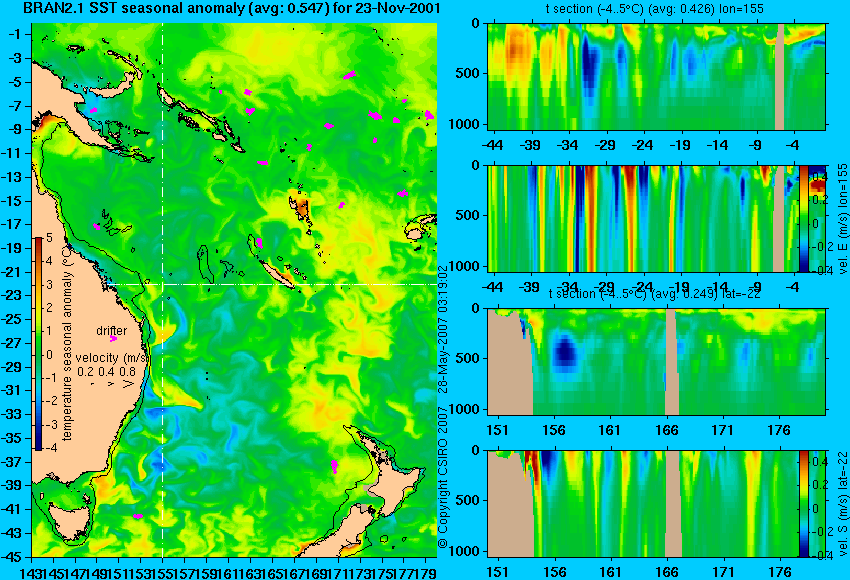Click the dark blue cold blob in the lat=-22 temperature section

pos(565,352)
